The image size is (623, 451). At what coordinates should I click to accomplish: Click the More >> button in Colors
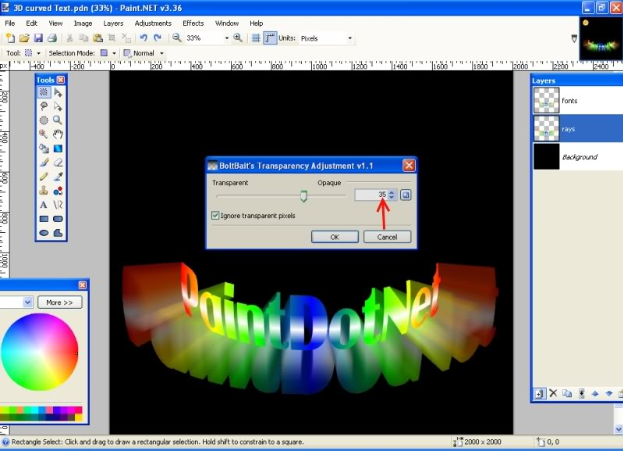(x=60, y=302)
